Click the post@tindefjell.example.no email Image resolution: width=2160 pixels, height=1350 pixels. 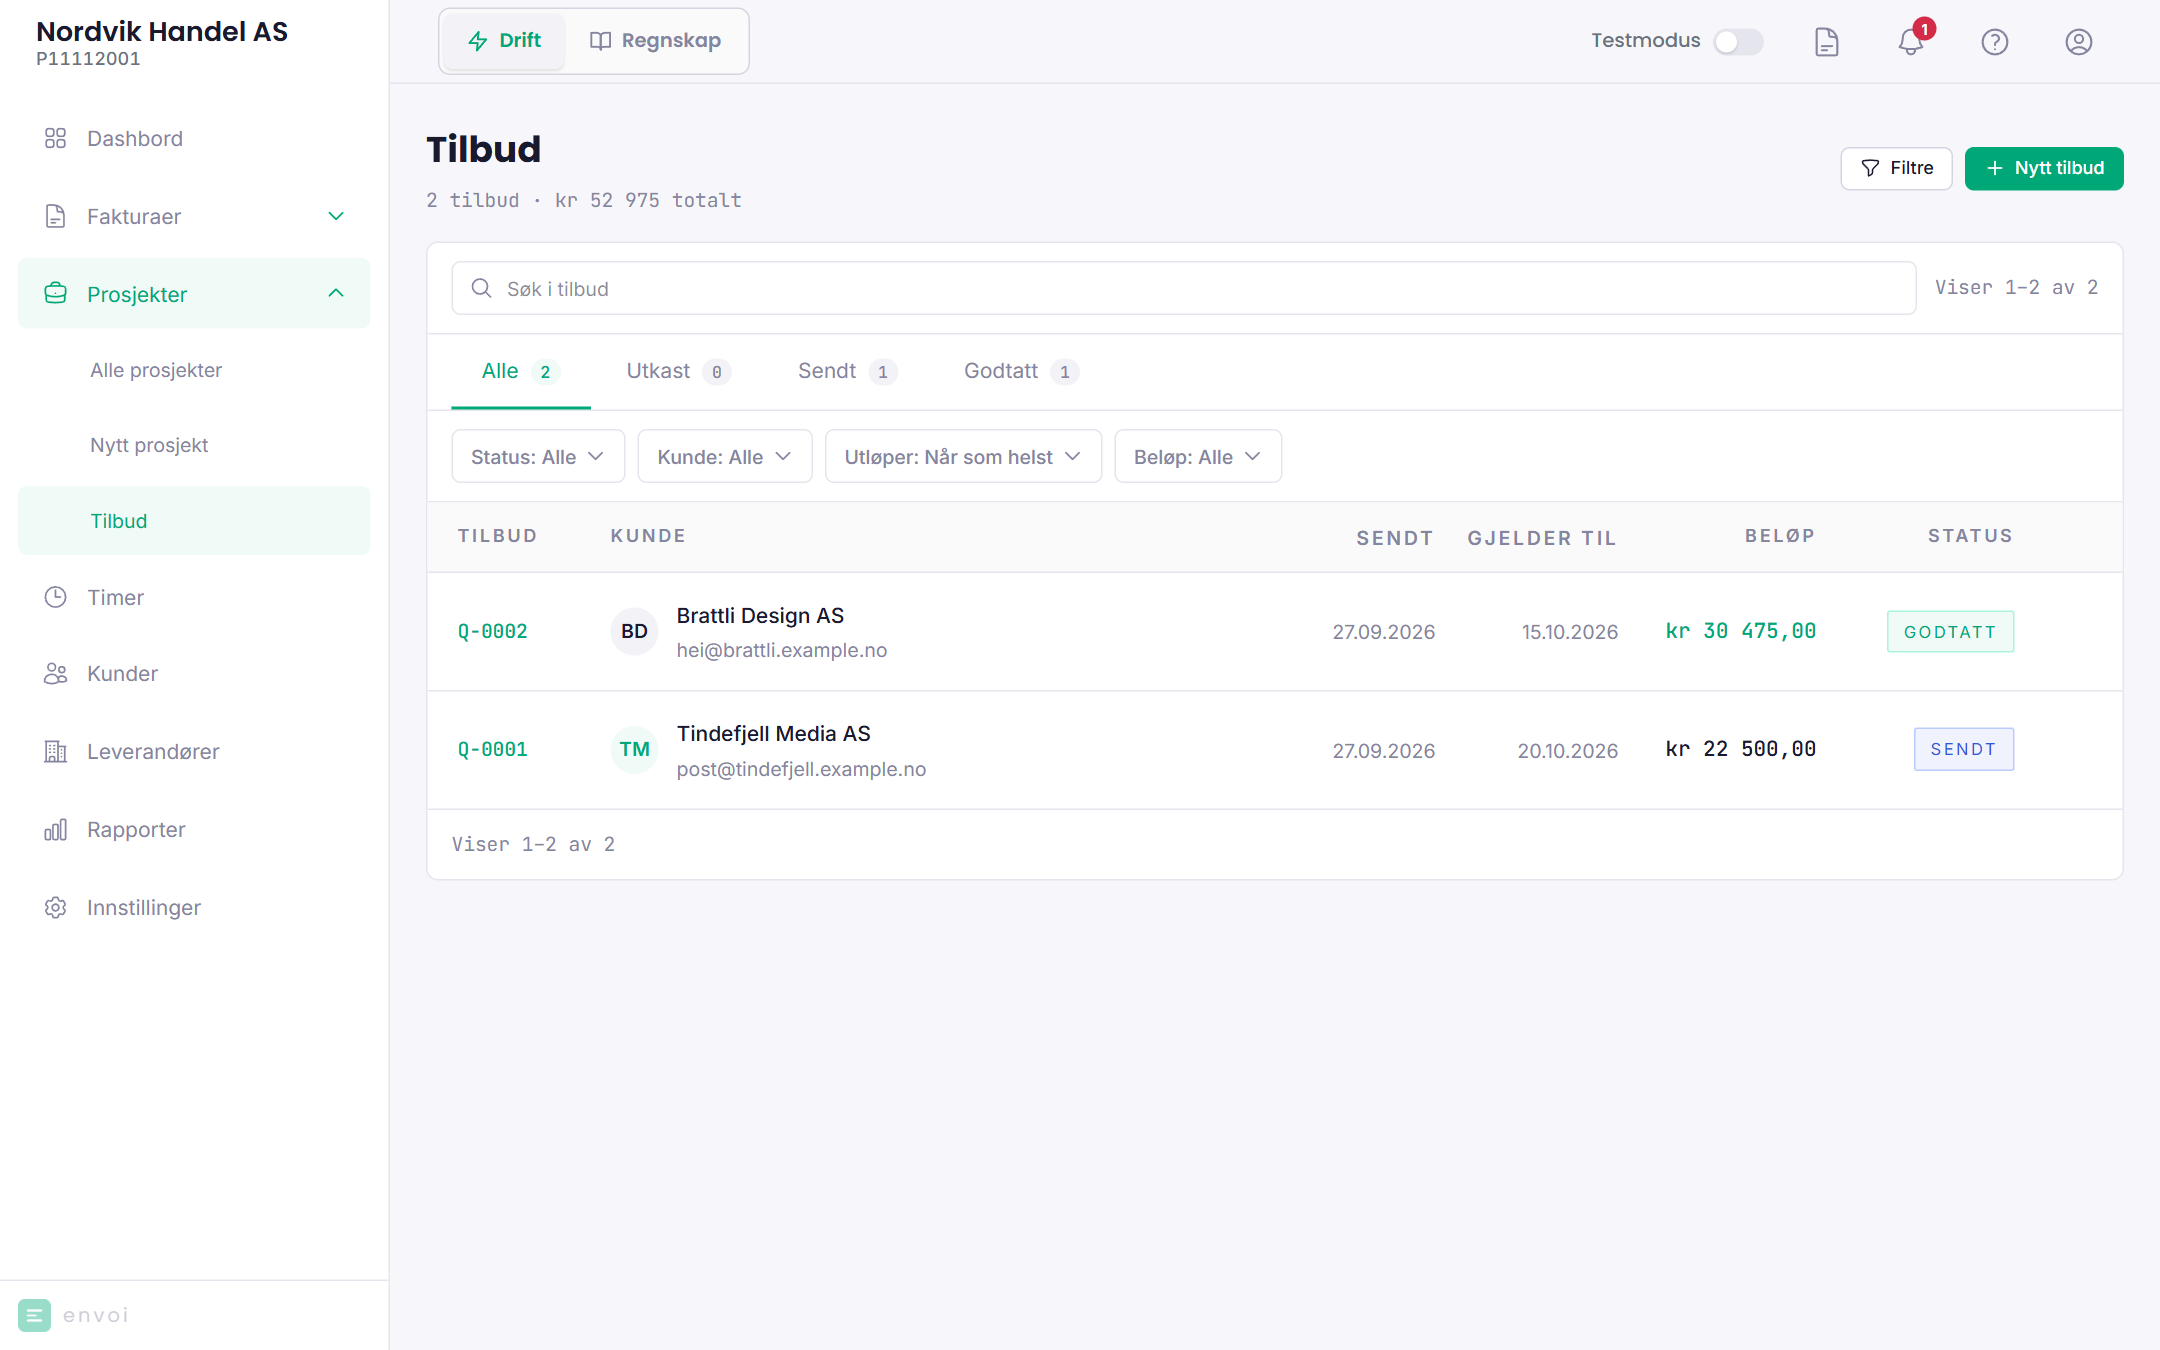(x=801, y=769)
